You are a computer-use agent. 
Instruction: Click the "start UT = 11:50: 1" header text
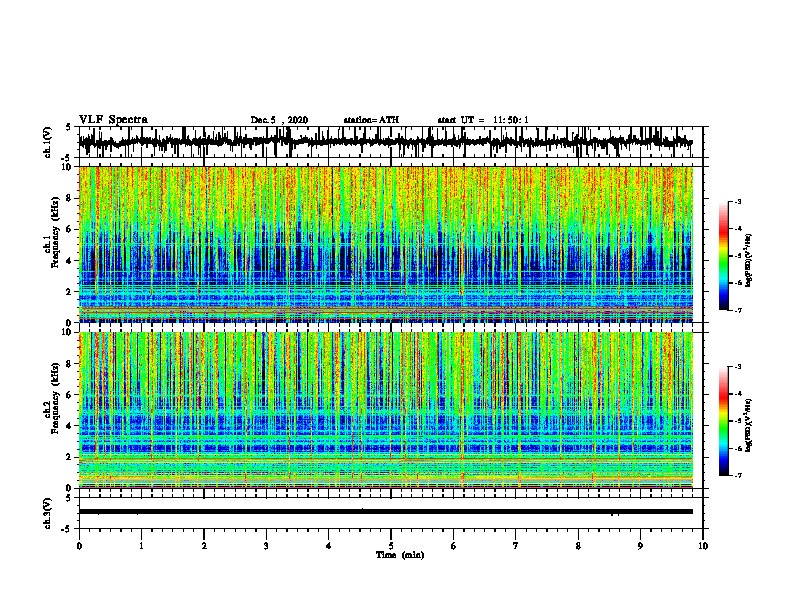pyautogui.click(x=483, y=120)
